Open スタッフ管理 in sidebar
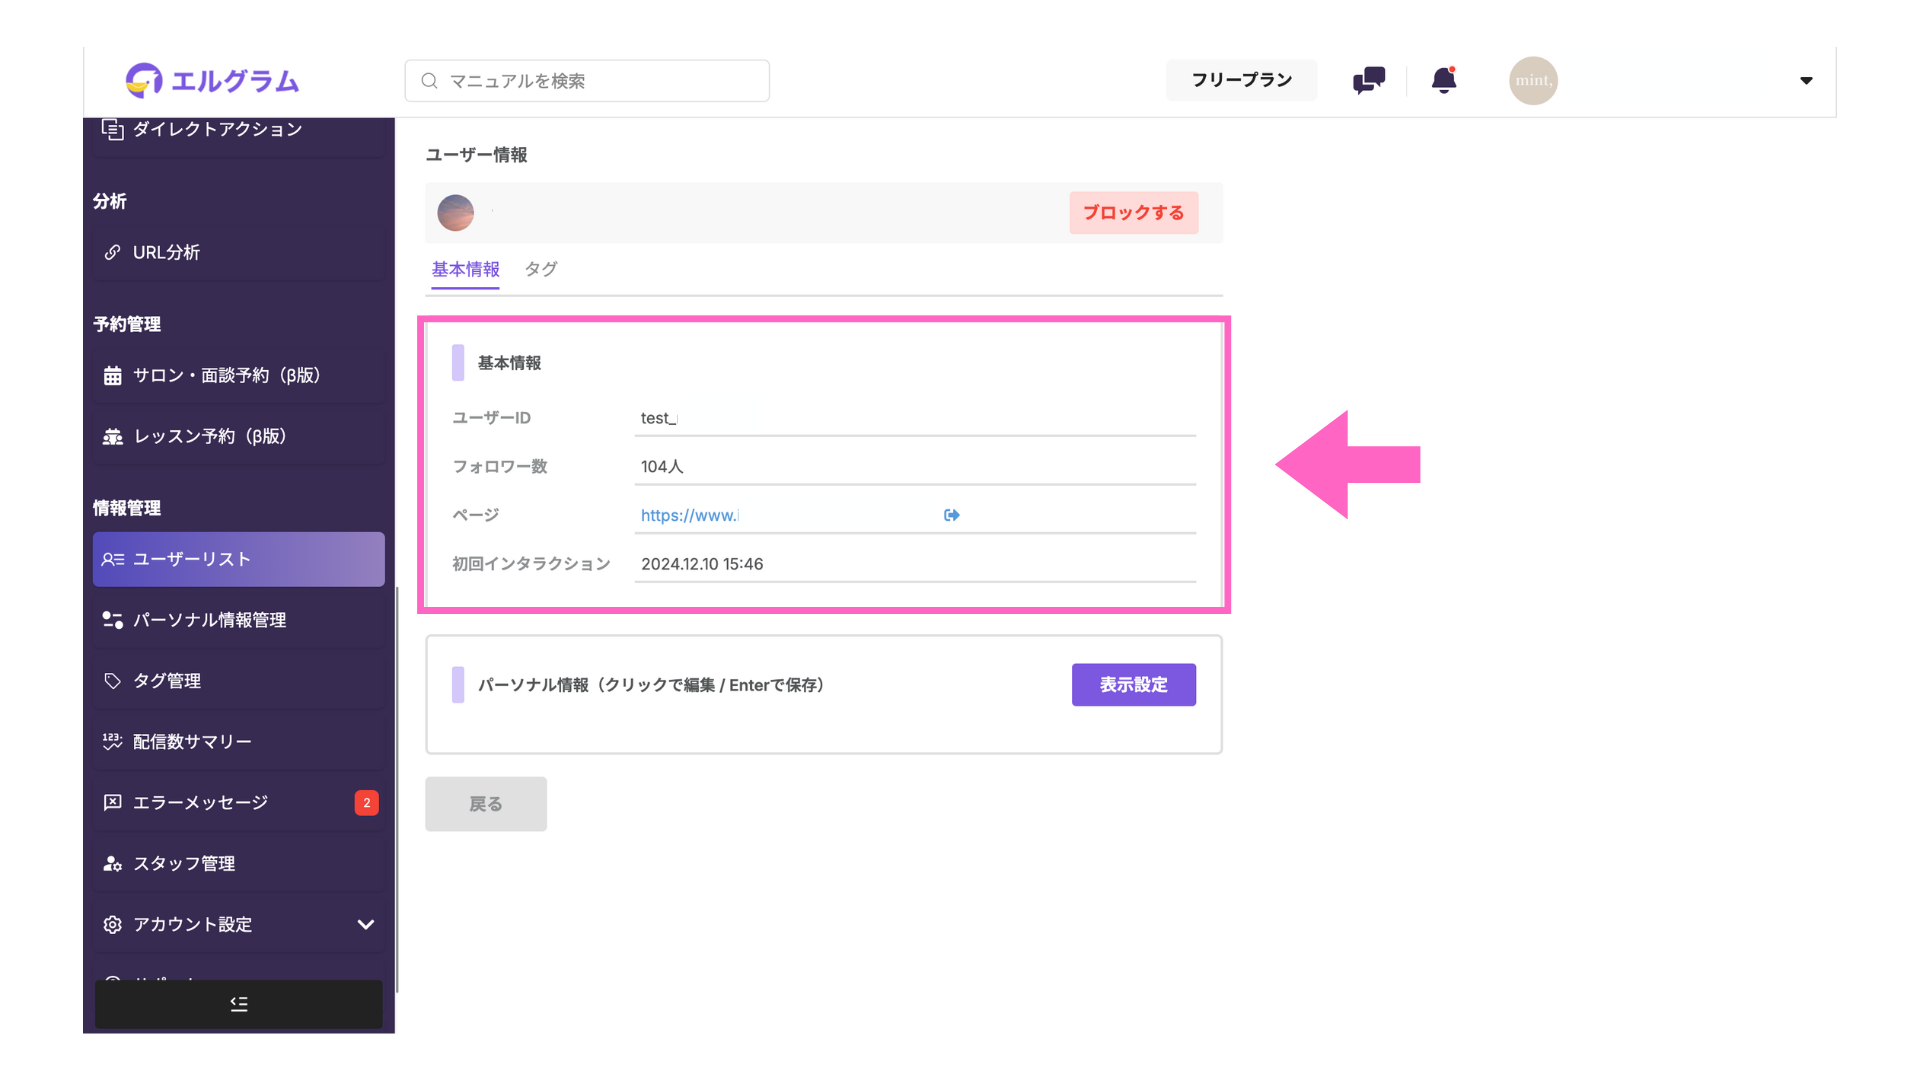The image size is (1920, 1080). tap(239, 864)
